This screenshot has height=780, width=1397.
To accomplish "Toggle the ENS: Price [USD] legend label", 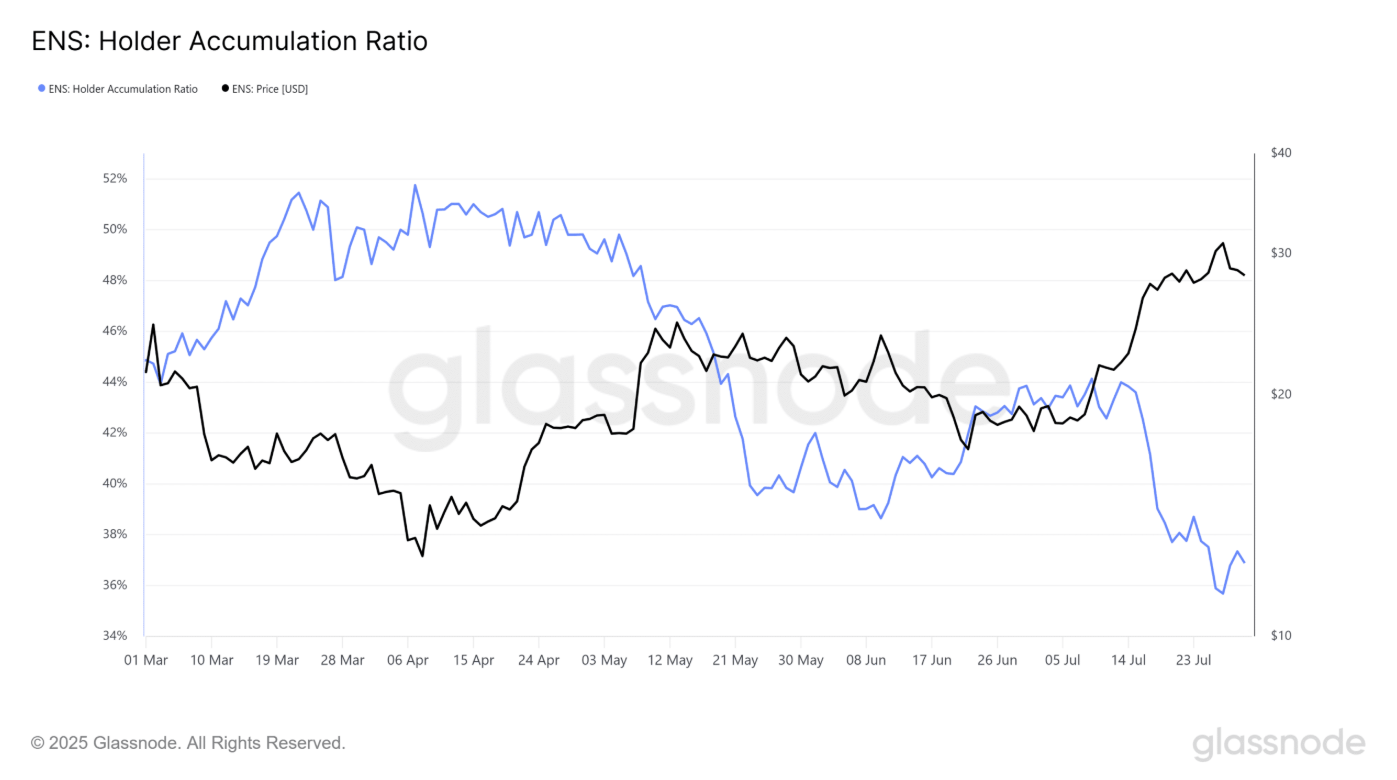I will click(270, 89).
